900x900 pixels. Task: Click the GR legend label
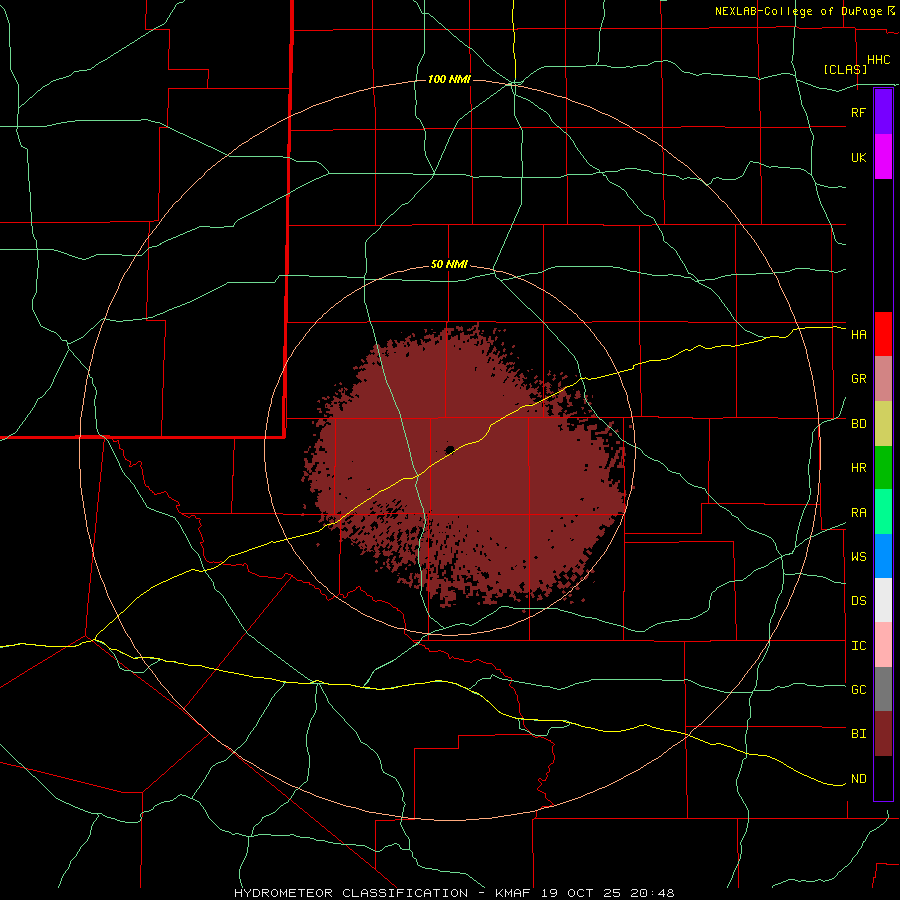pyautogui.click(x=859, y=379)
